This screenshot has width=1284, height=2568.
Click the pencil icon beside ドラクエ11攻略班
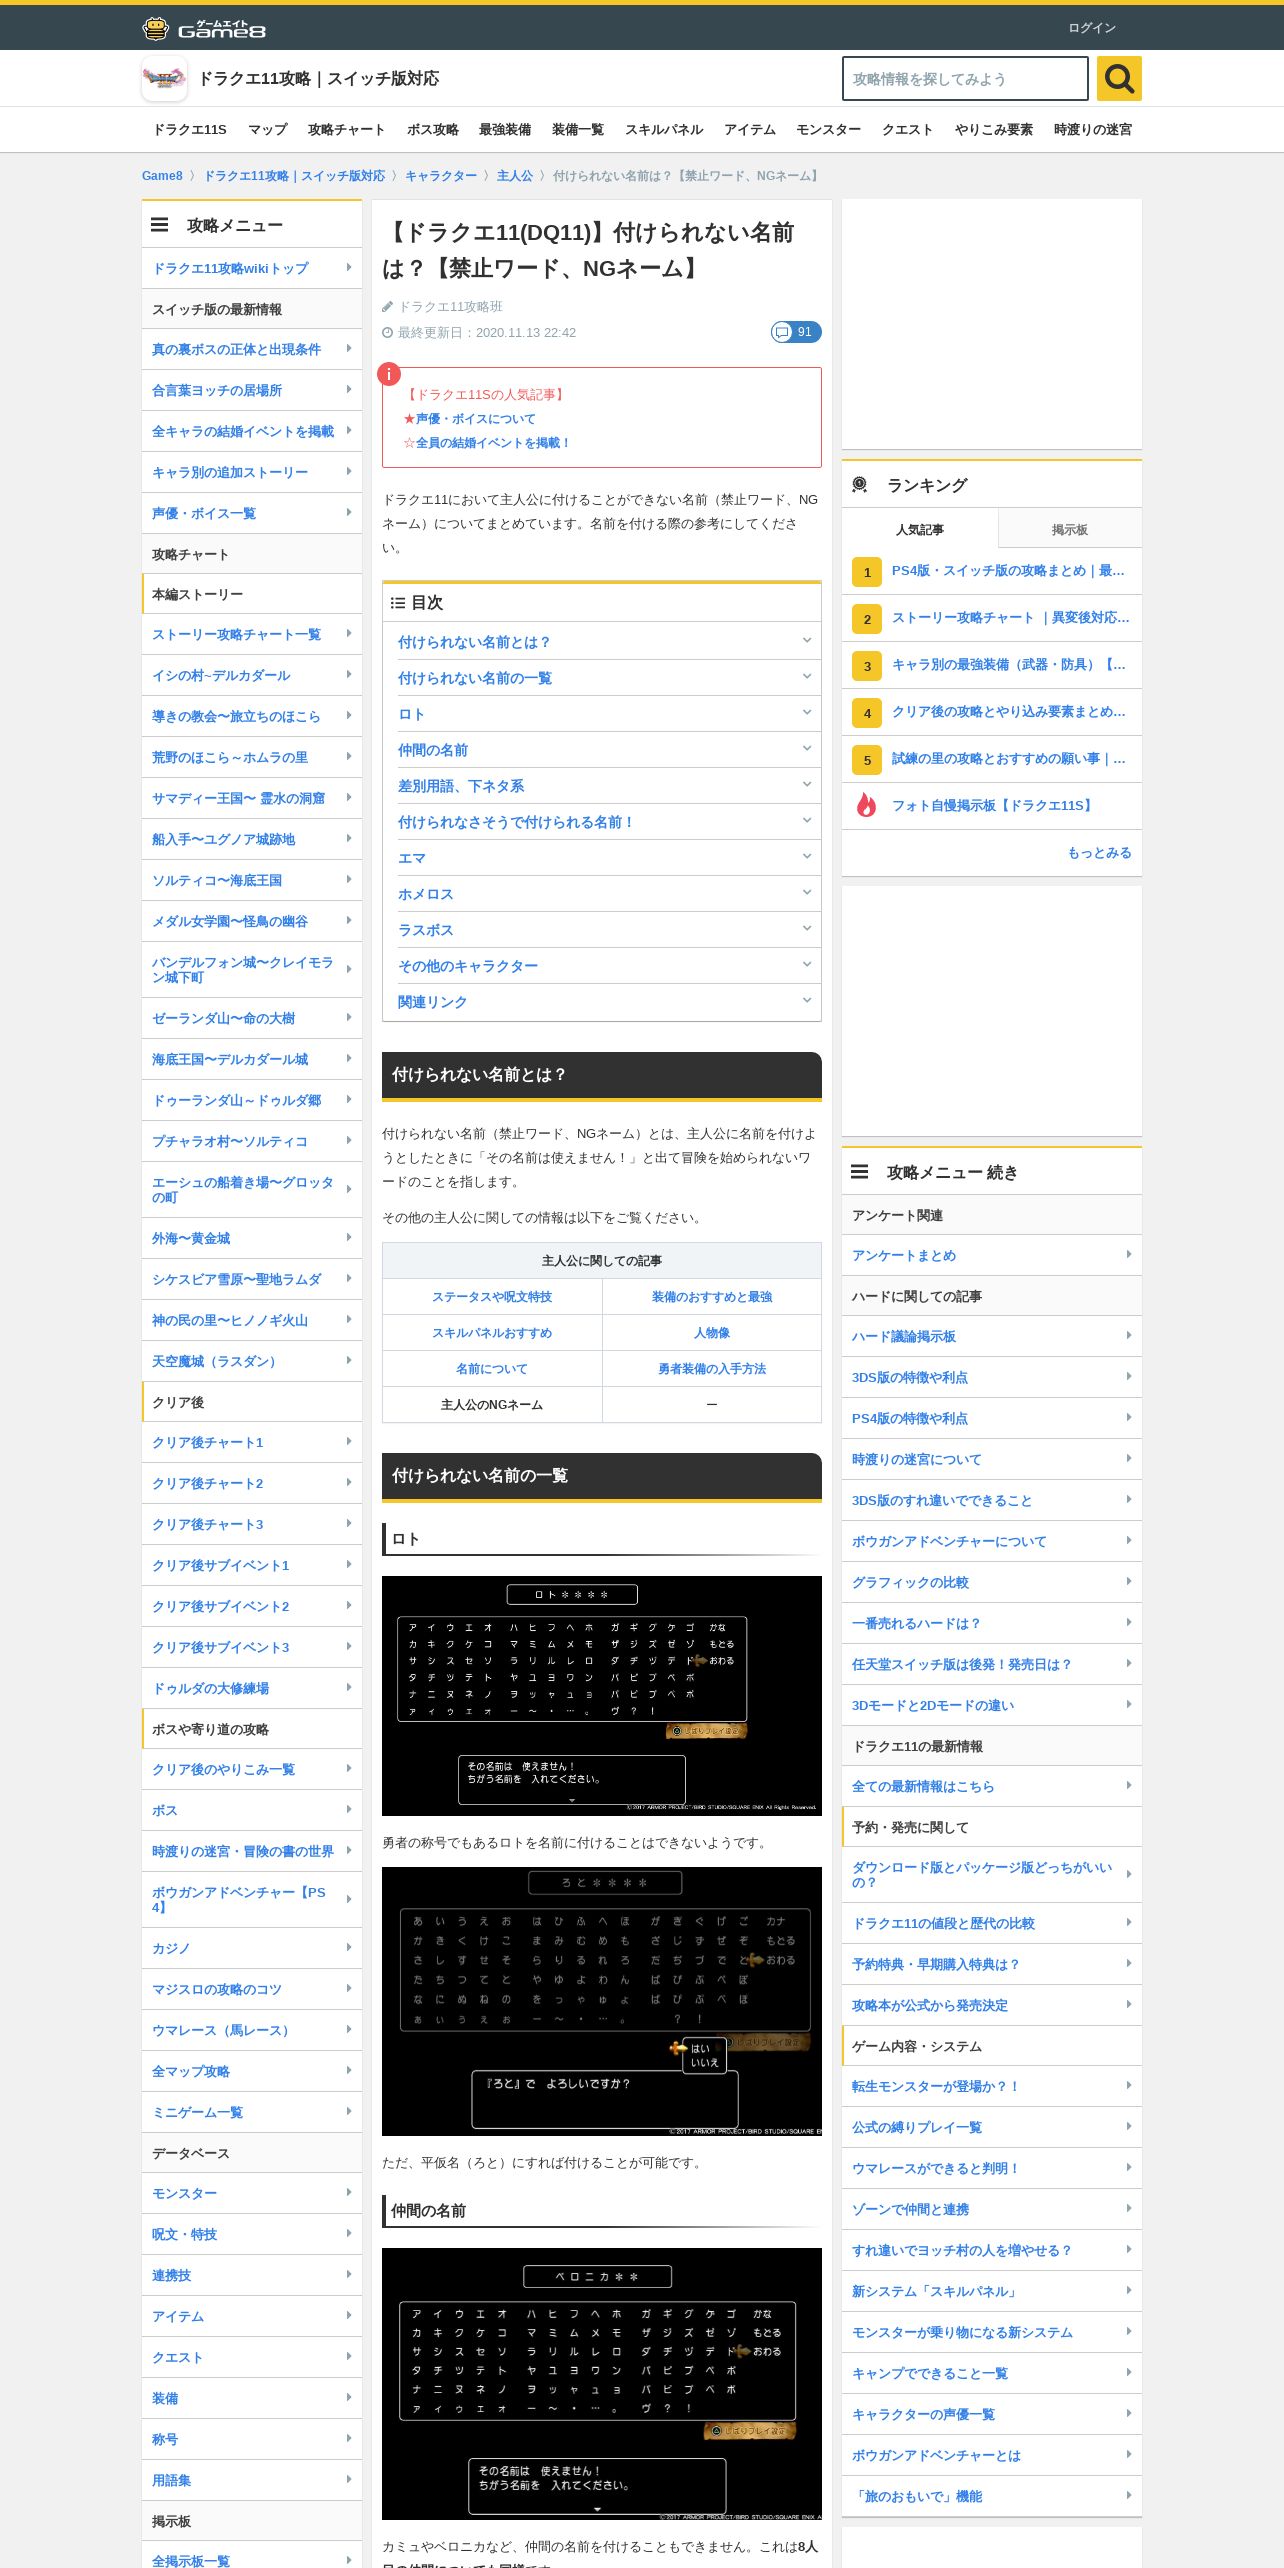(387, 307)
